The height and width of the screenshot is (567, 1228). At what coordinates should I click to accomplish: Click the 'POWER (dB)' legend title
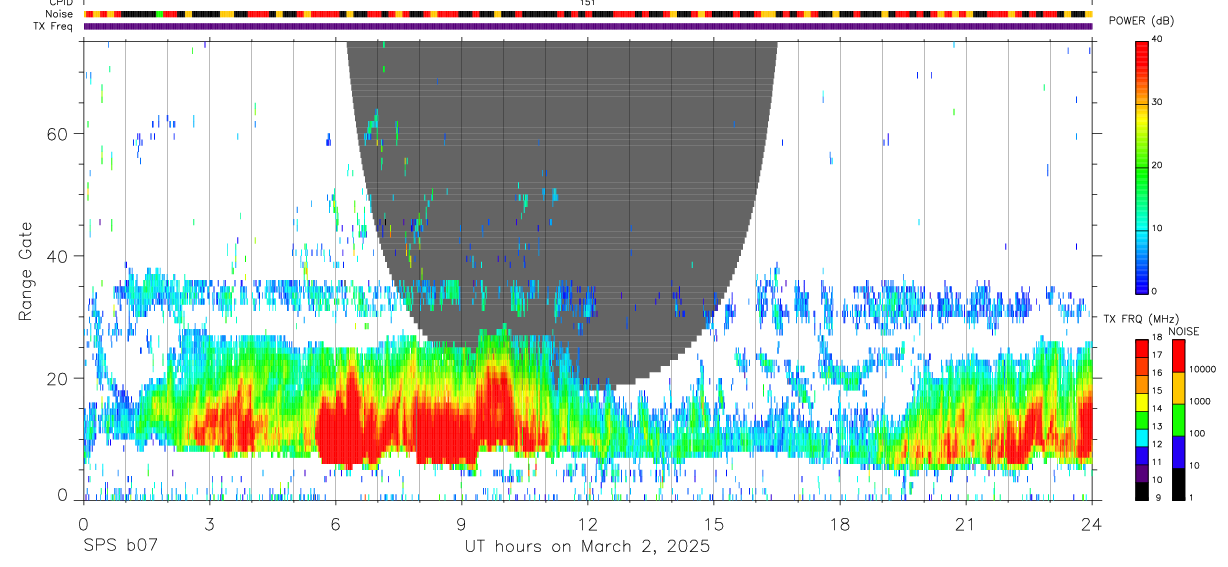coord(1142,22)
